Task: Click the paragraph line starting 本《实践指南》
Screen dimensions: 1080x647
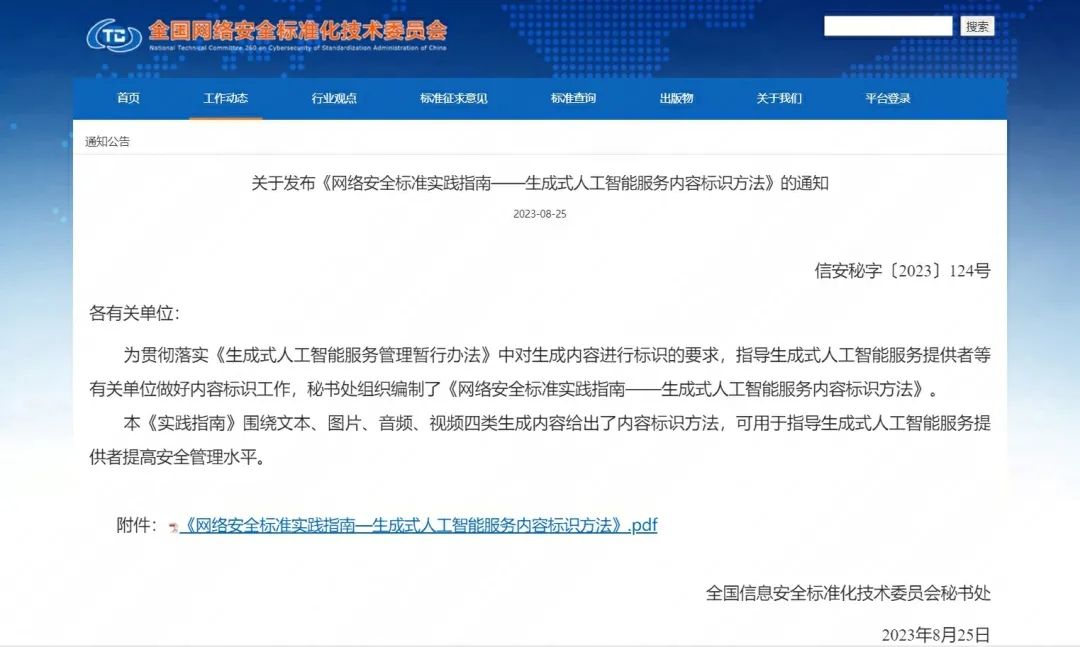Action: tap(557, 423)
